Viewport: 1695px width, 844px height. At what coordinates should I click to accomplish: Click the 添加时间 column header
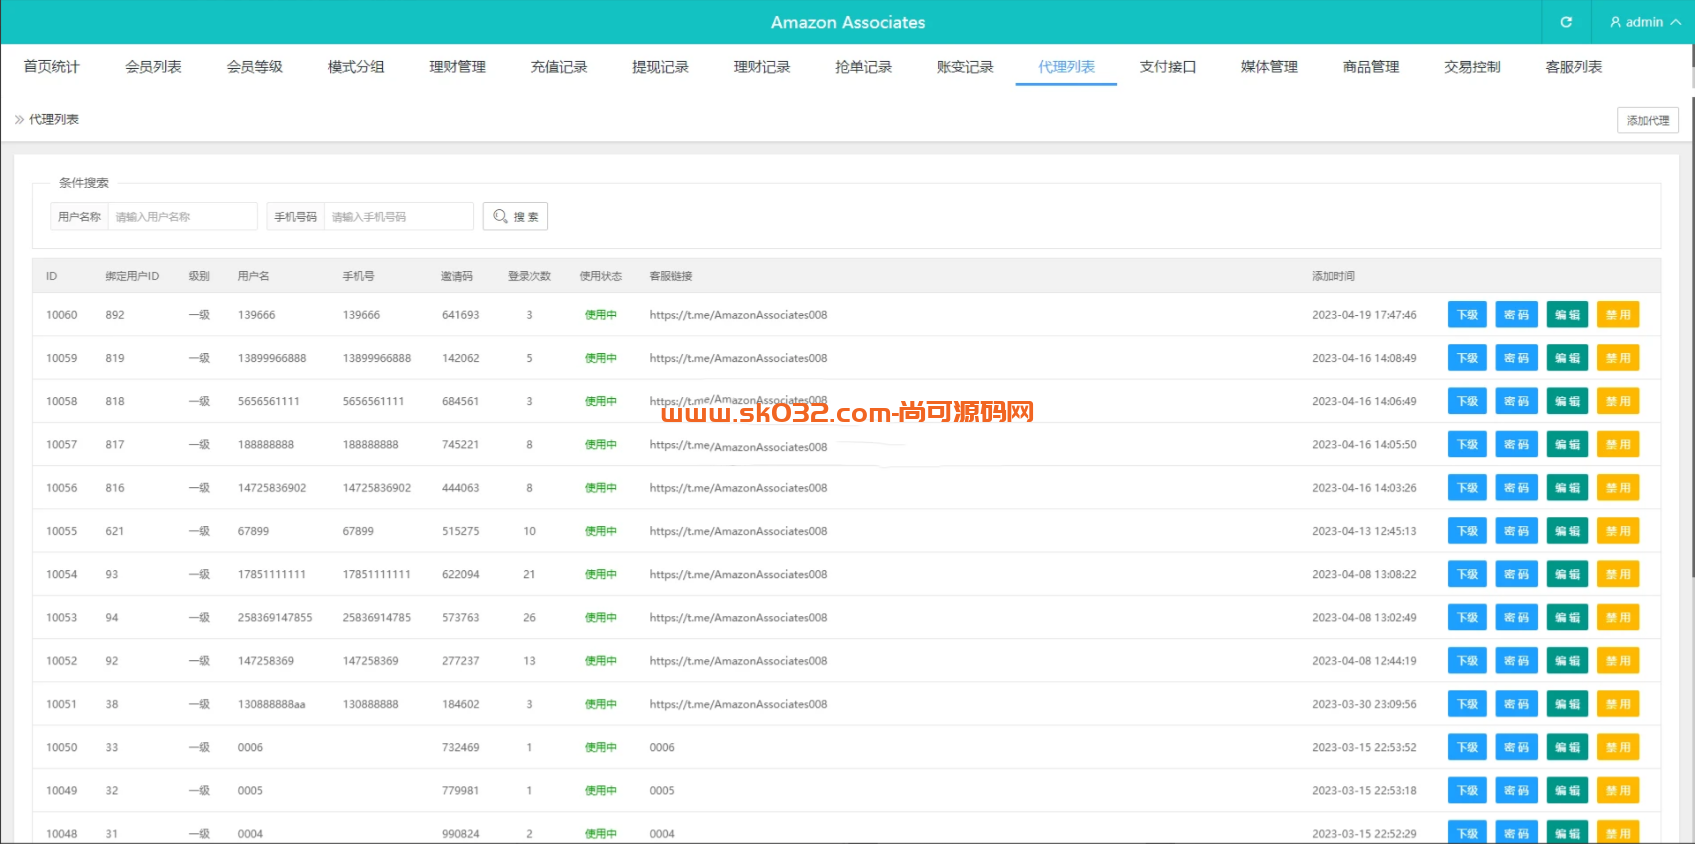1333,276
